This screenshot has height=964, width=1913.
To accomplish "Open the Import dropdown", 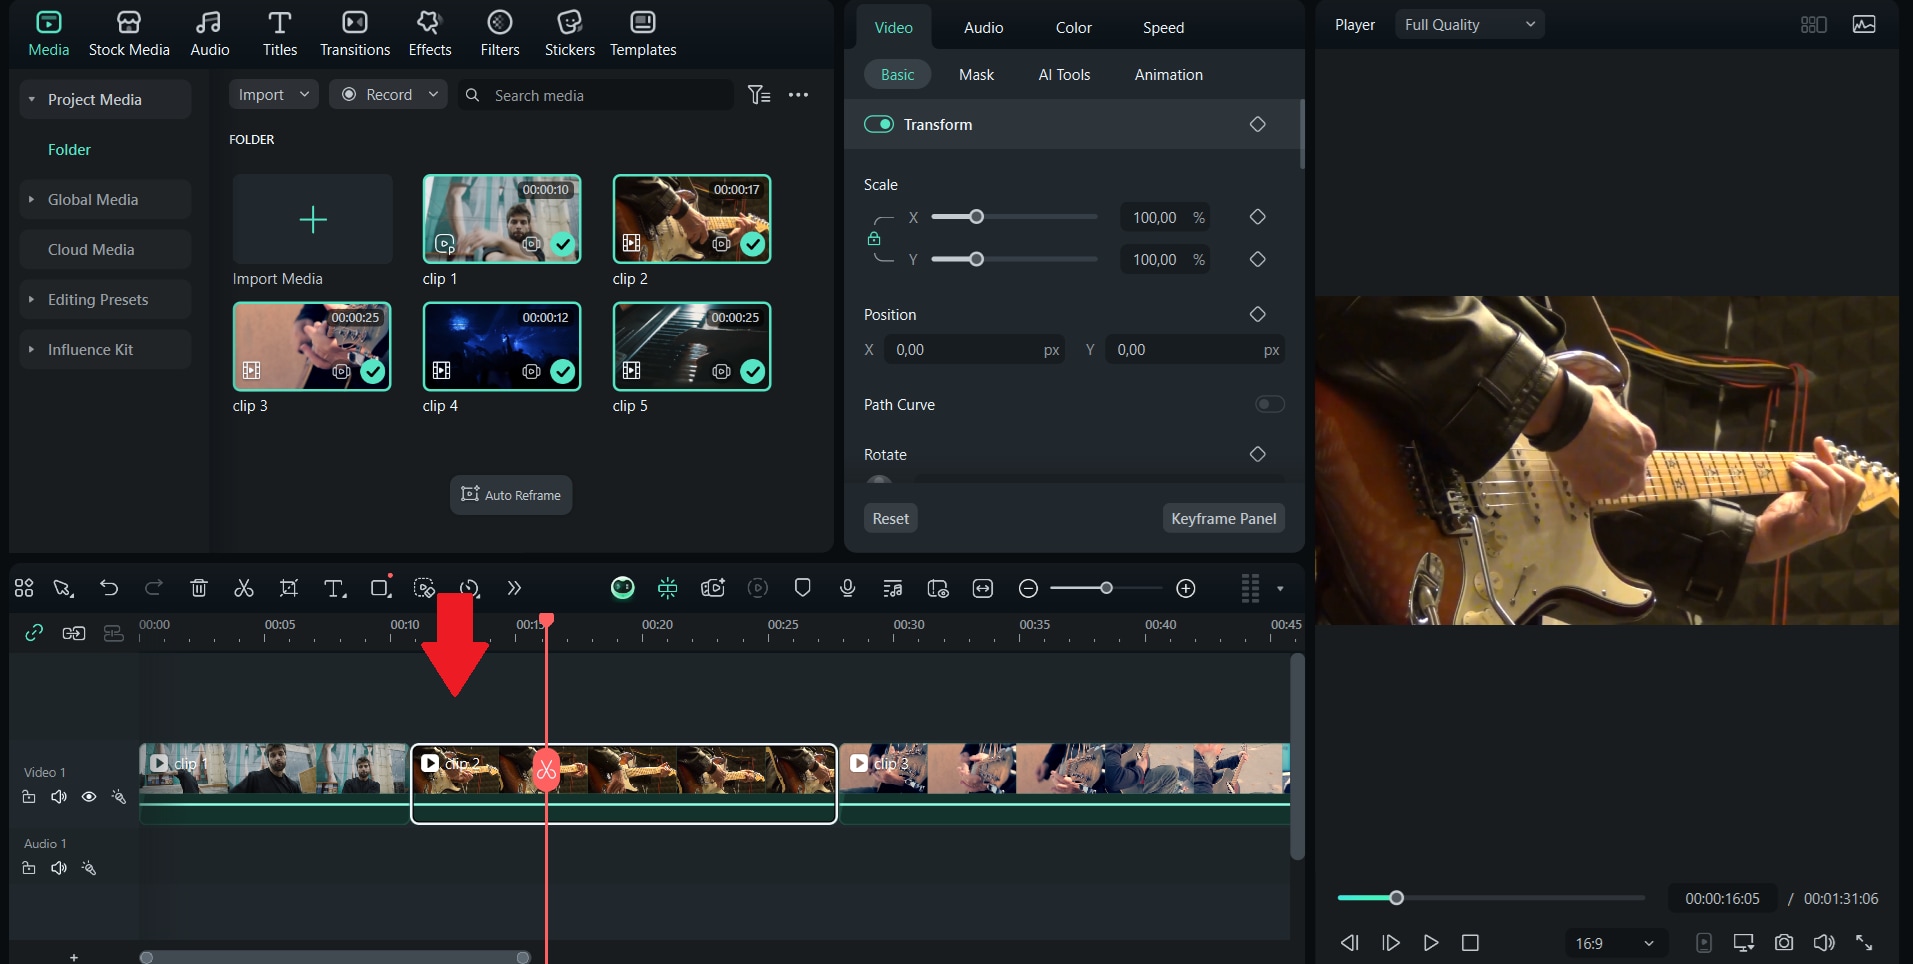I will click(273, 95).
